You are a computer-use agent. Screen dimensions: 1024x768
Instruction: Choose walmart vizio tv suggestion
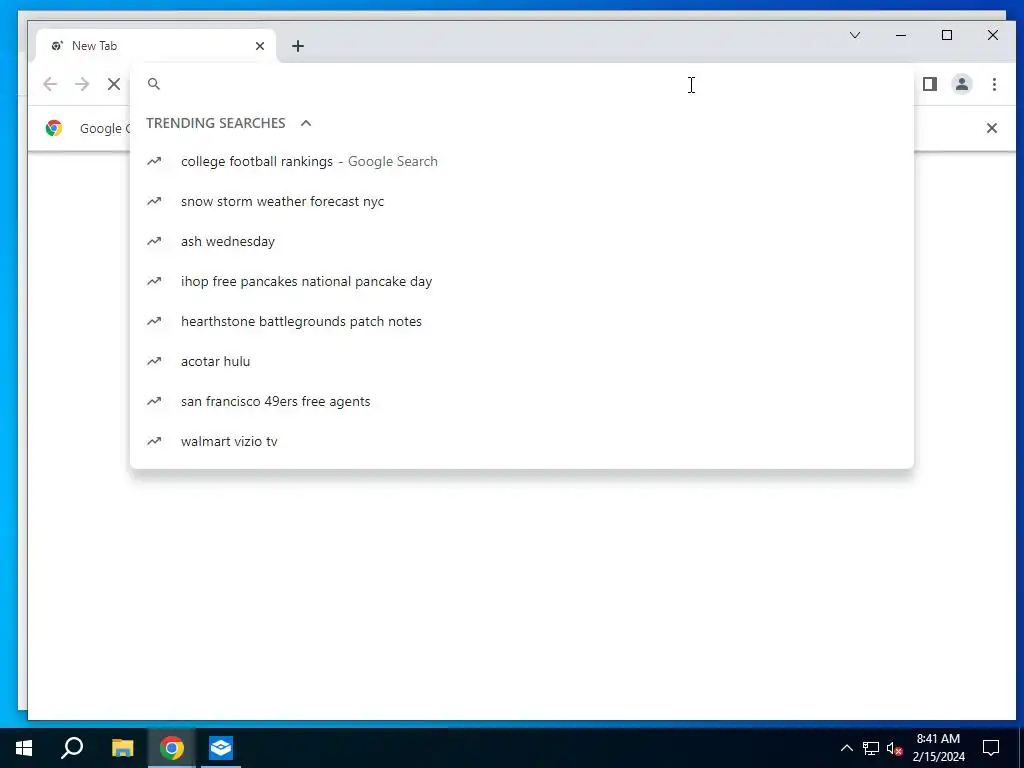521,441
